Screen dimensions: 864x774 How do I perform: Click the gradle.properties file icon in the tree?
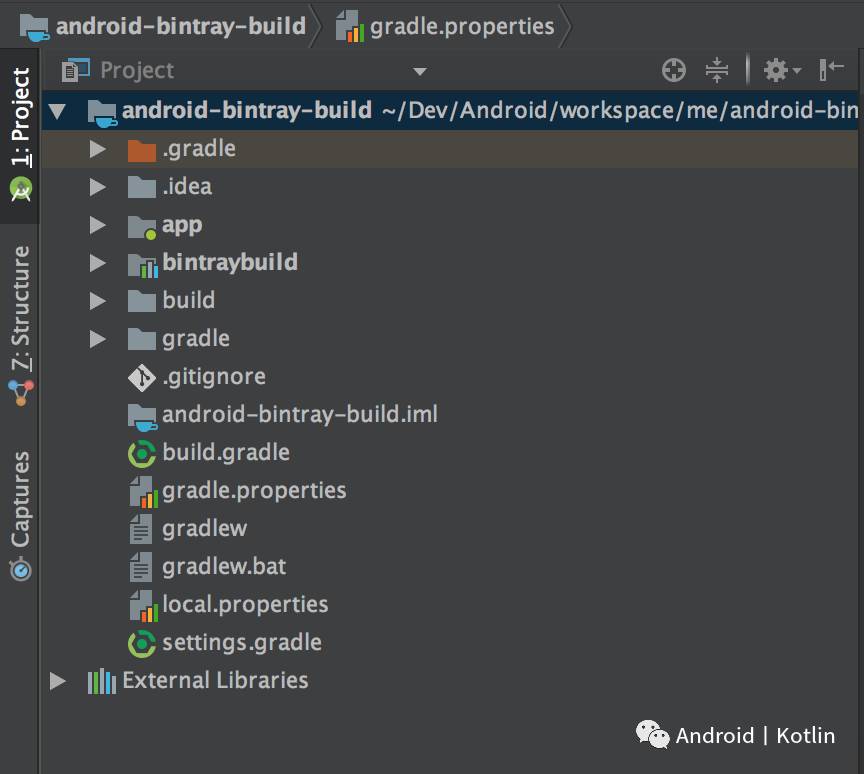point(143,492)
